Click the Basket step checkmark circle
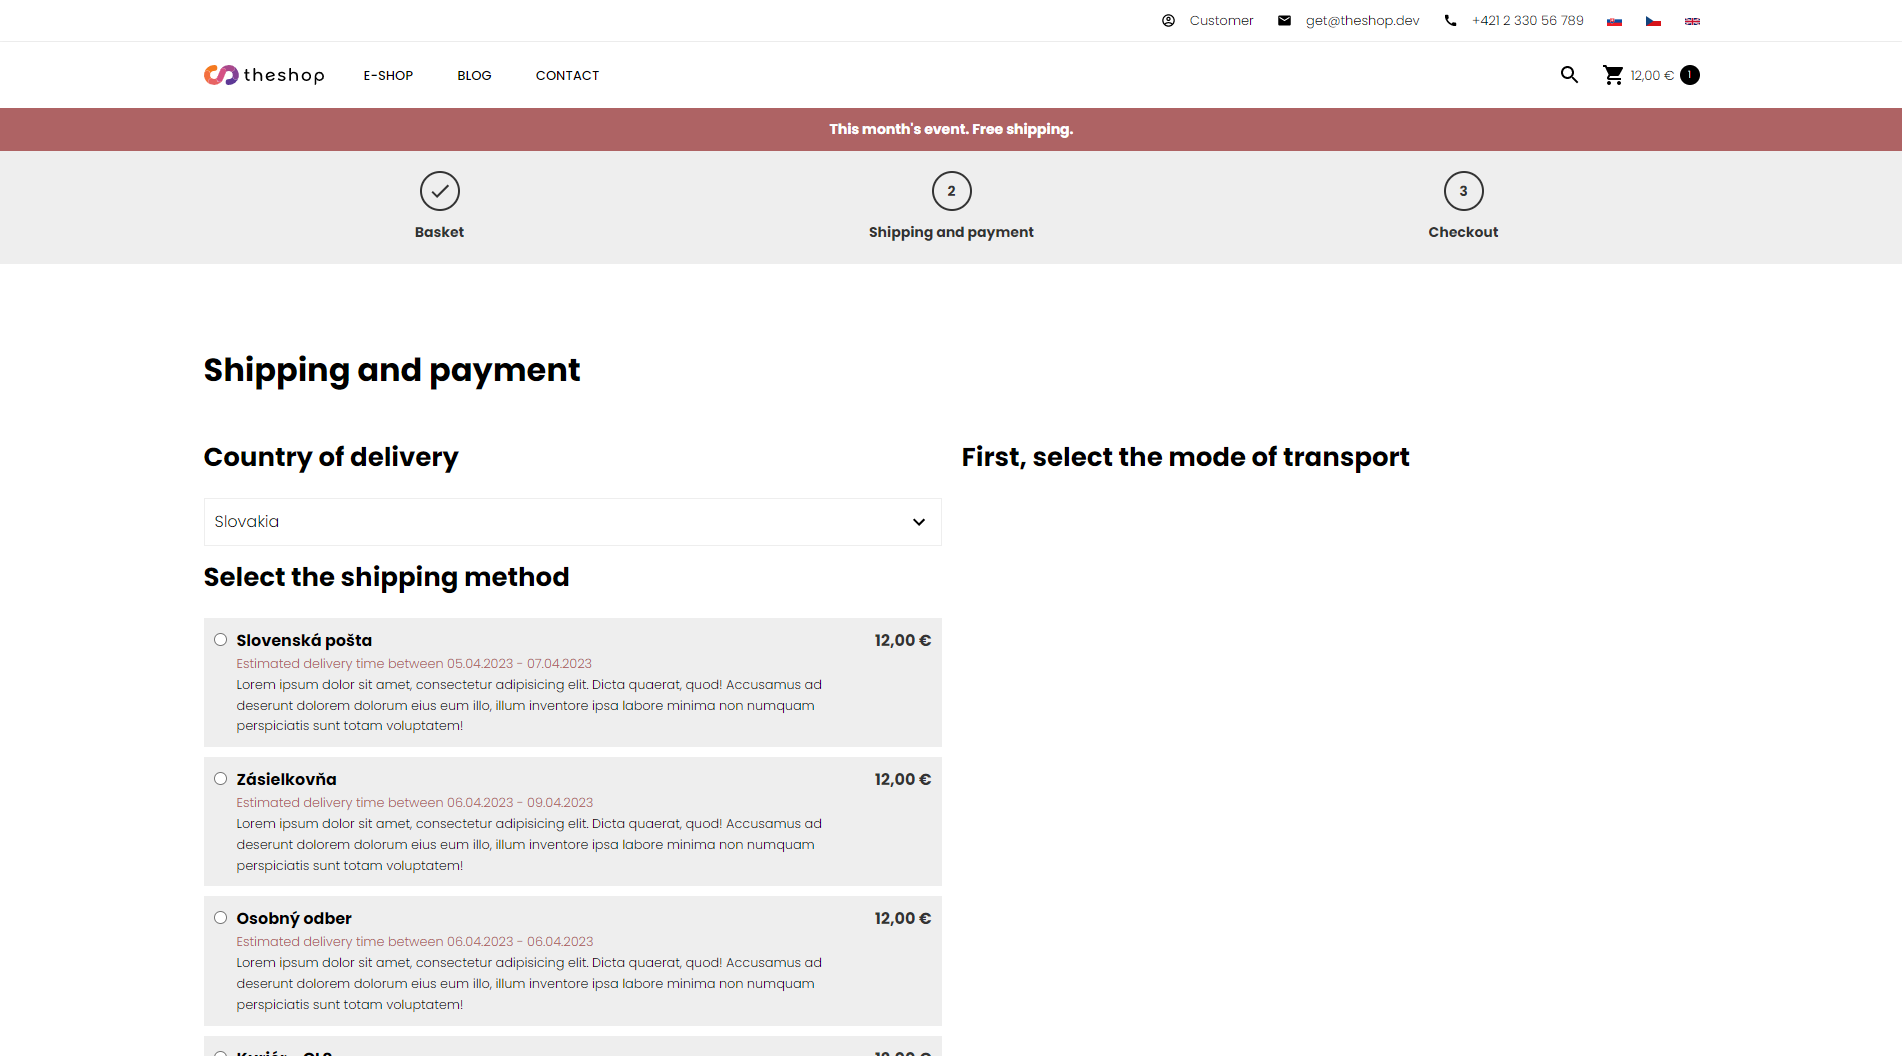This screenshot has height=1056, width=1902. click(439, 191)
